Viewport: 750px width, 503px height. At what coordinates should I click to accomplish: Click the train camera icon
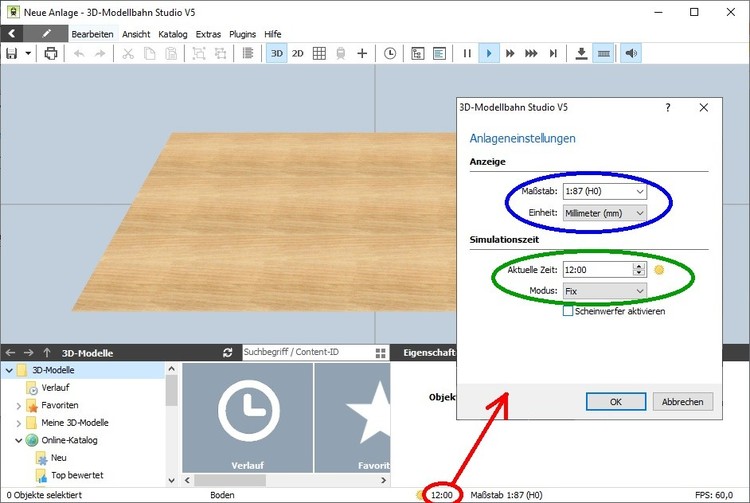[x=341, y=54]
